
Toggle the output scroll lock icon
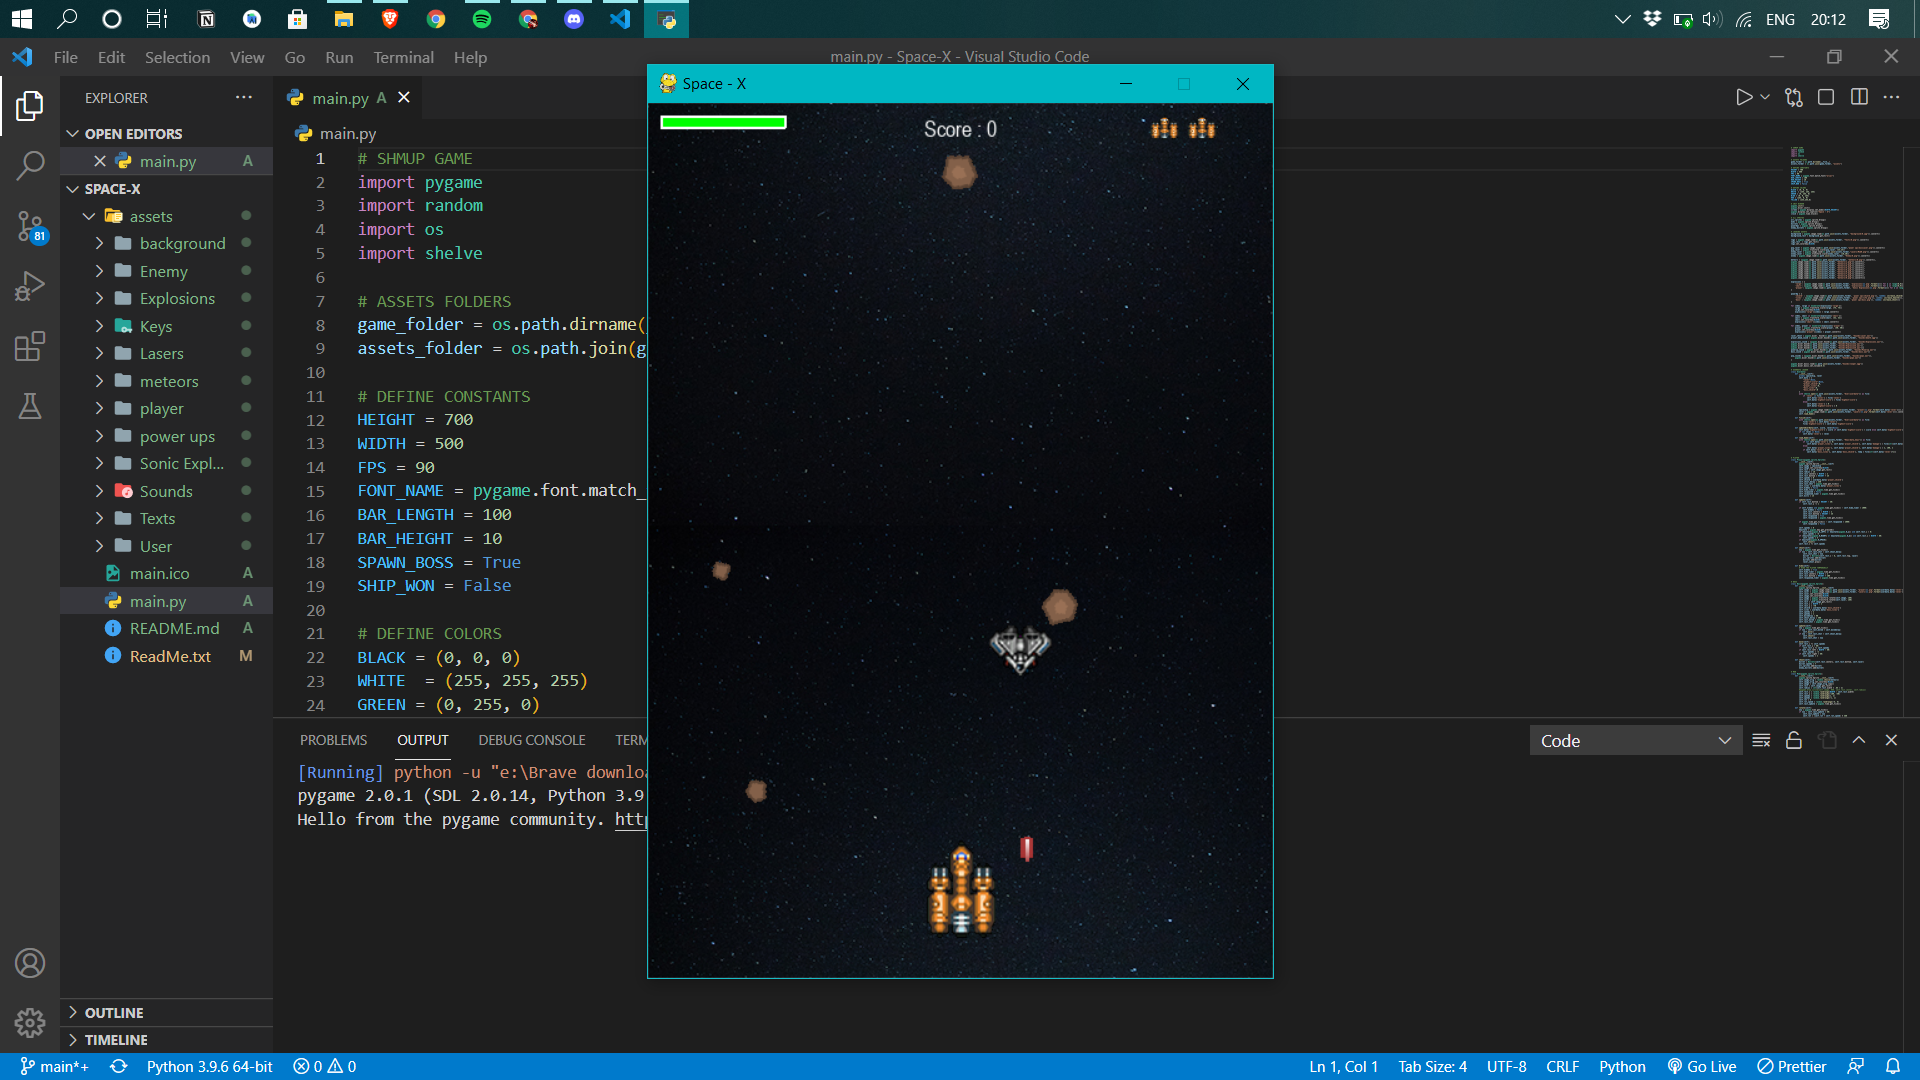point(1794,741)
